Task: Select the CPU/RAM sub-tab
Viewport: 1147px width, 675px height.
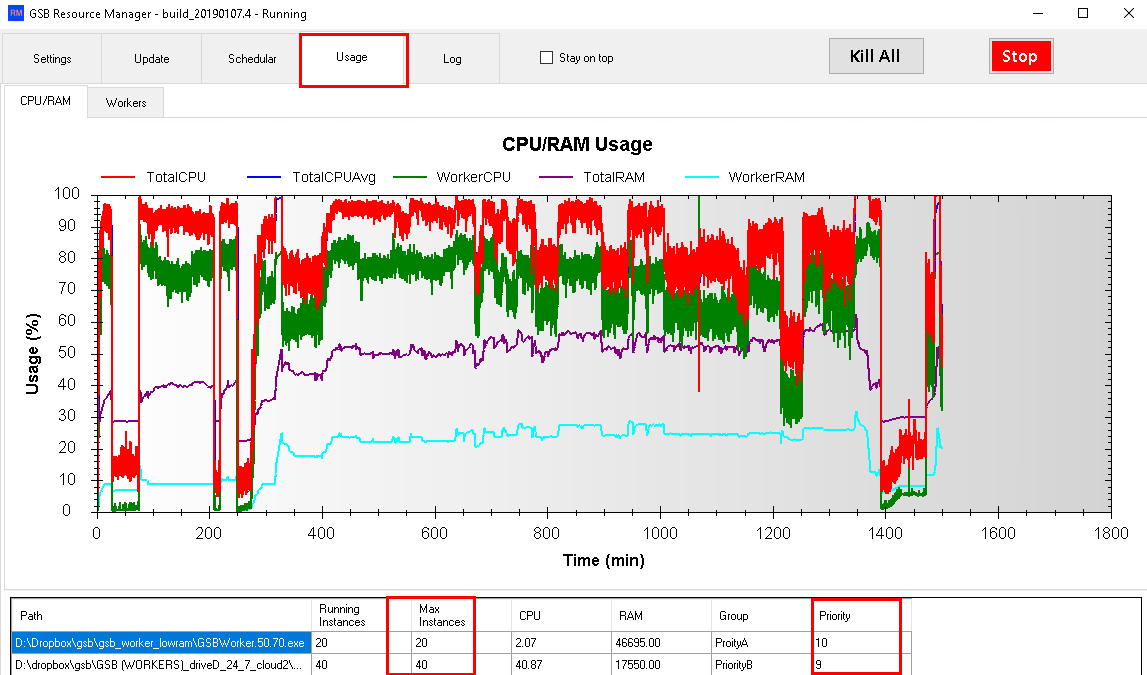Action: (x=46, y=102)
